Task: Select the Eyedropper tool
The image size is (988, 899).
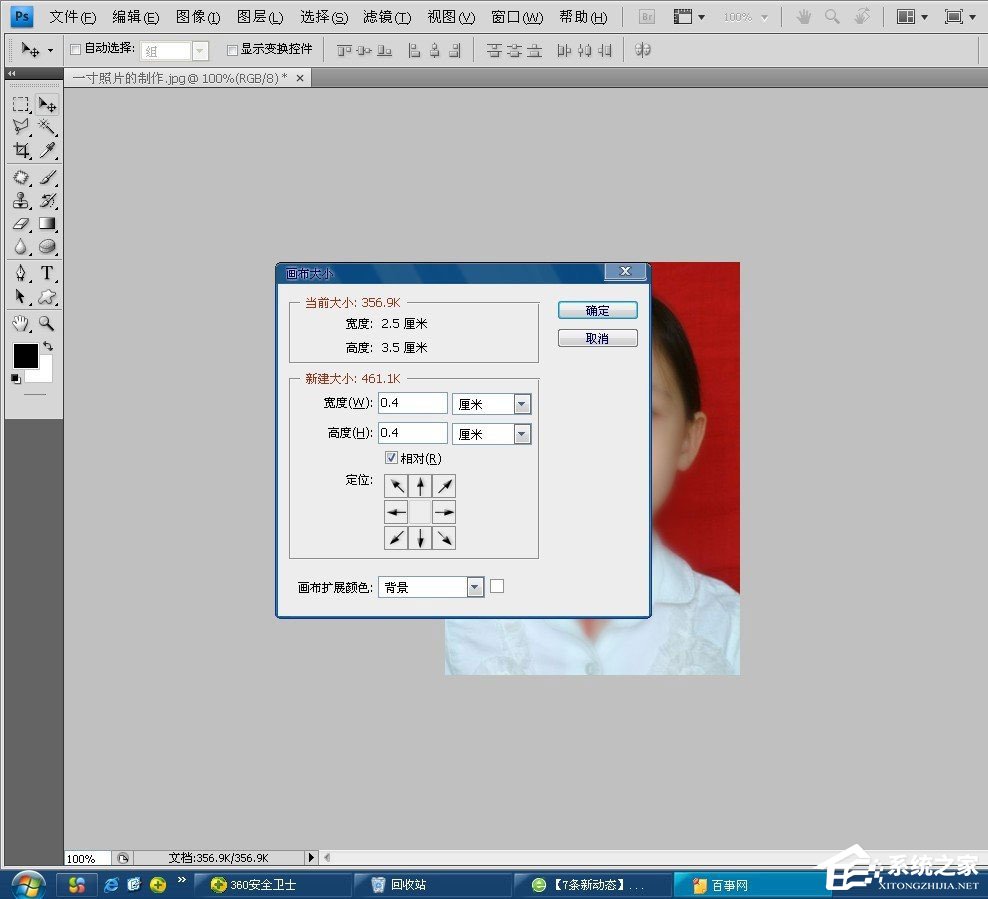Action: pyautogui.click(x=47, y=151)
